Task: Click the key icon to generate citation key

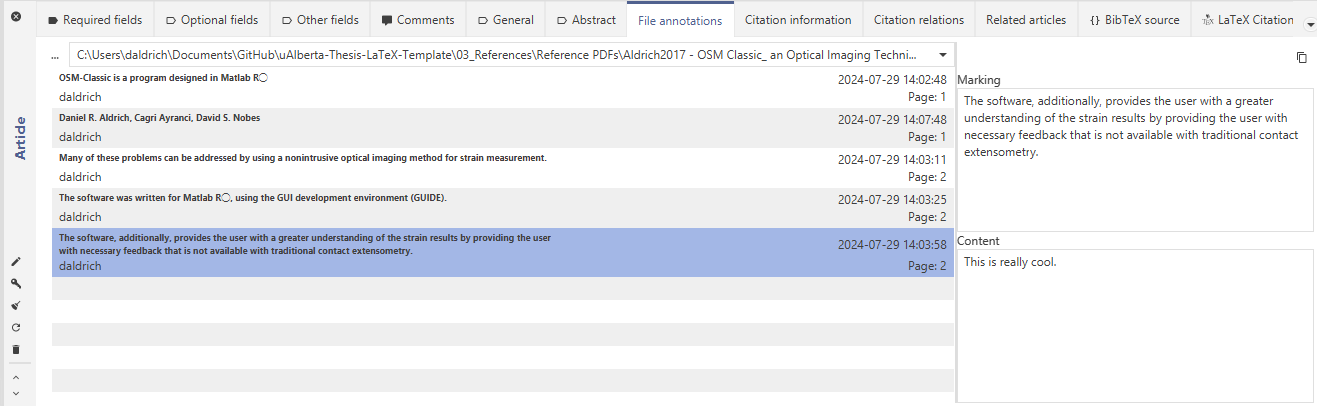Action: 15,284
